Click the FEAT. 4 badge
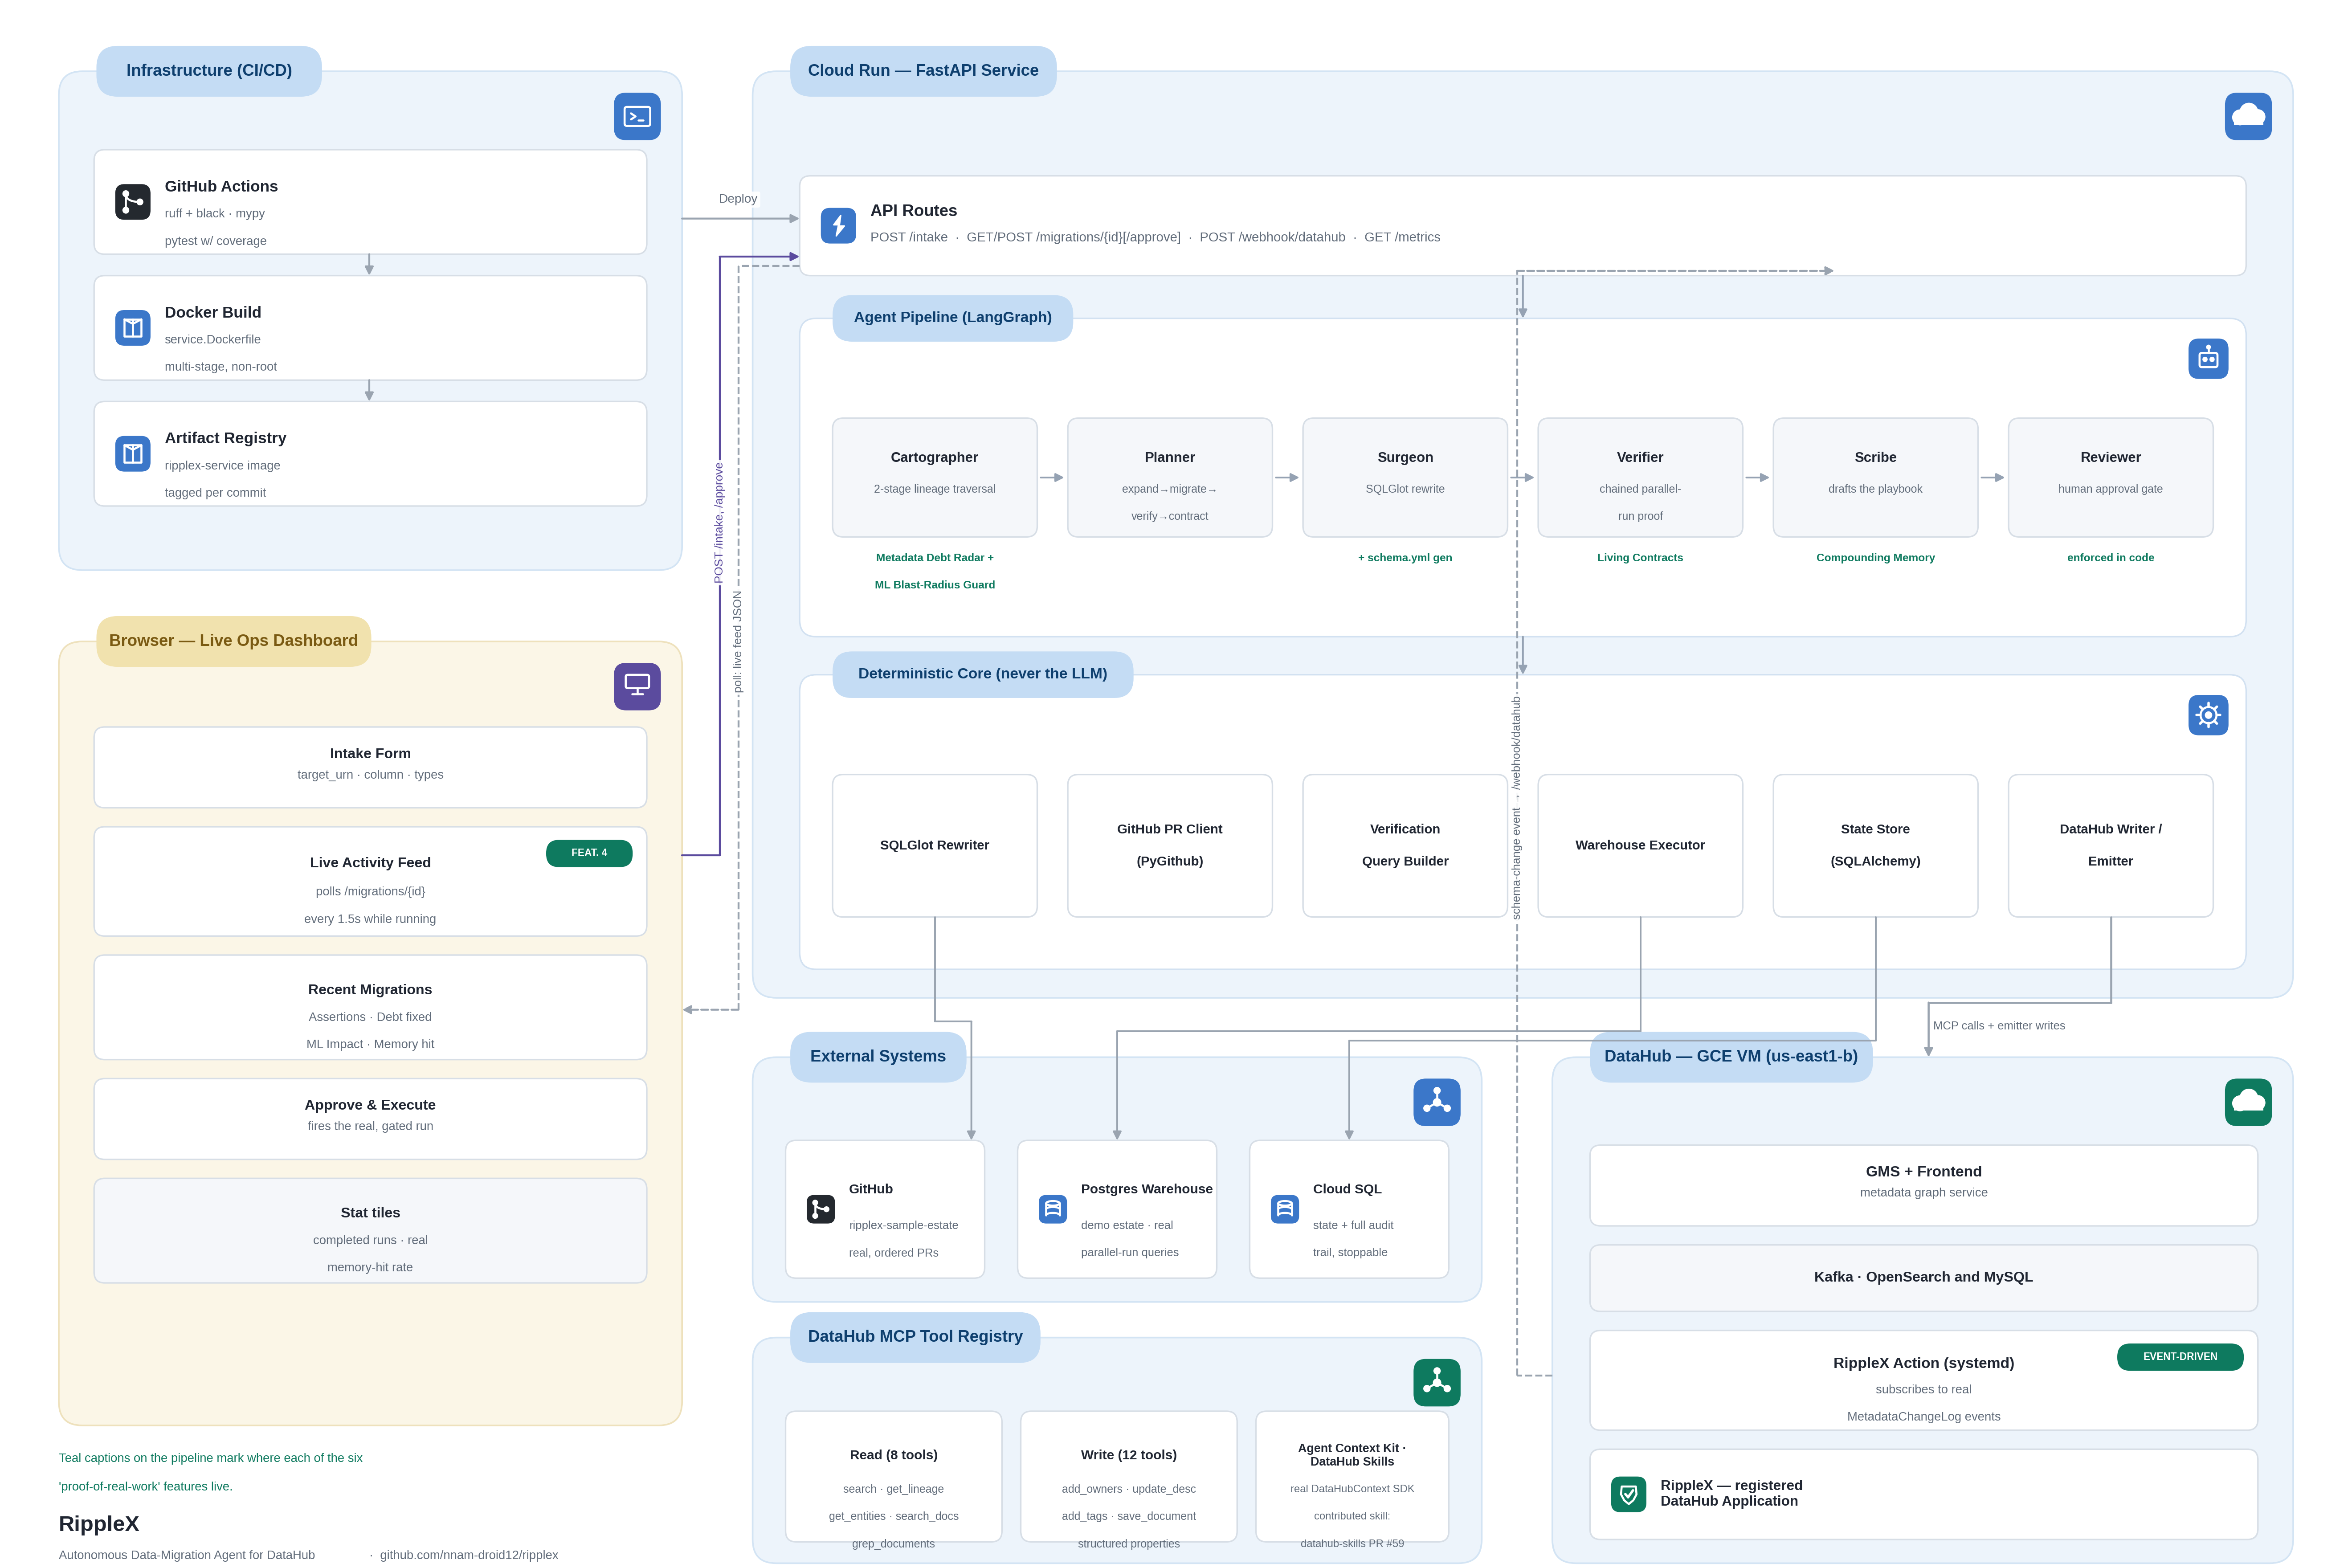The width and height of the screenshot is (2352, 1568). (589, 853)
